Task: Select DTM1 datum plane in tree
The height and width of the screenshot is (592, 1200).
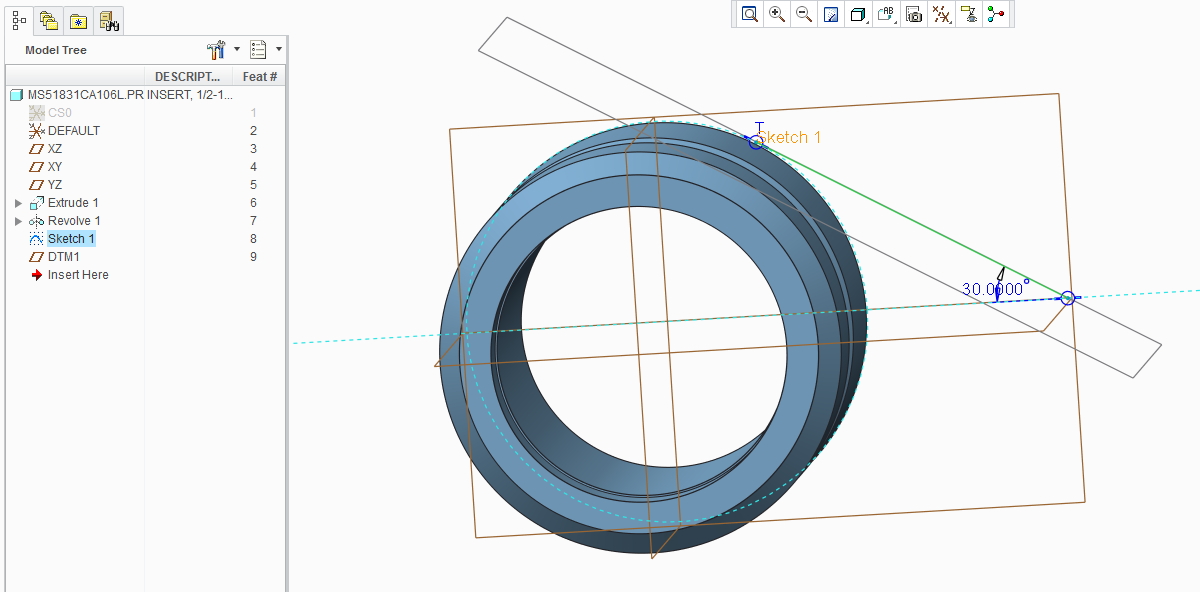Action: coord(55,257)
